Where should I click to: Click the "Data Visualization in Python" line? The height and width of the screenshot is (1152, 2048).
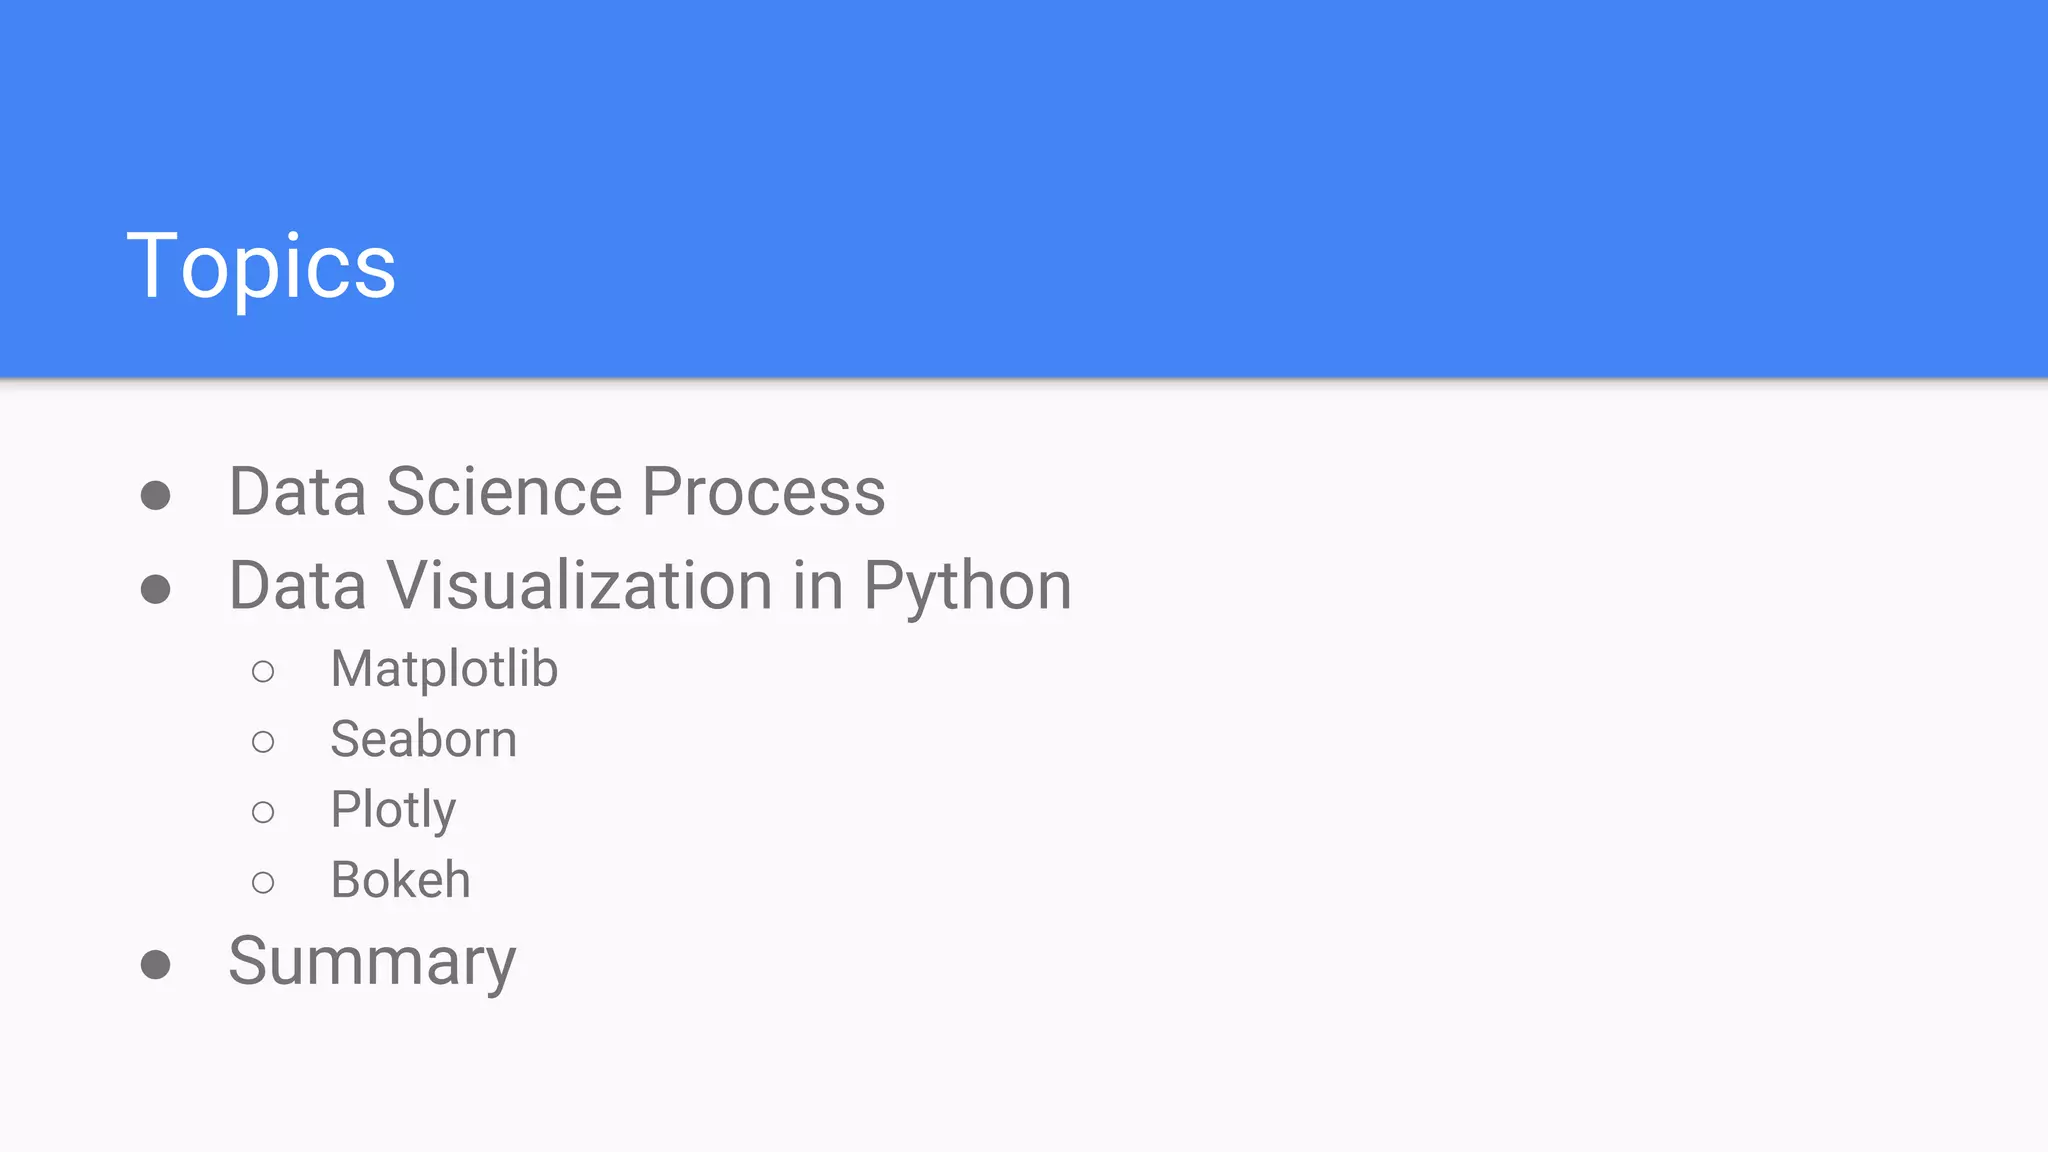(x=650, y=586)
